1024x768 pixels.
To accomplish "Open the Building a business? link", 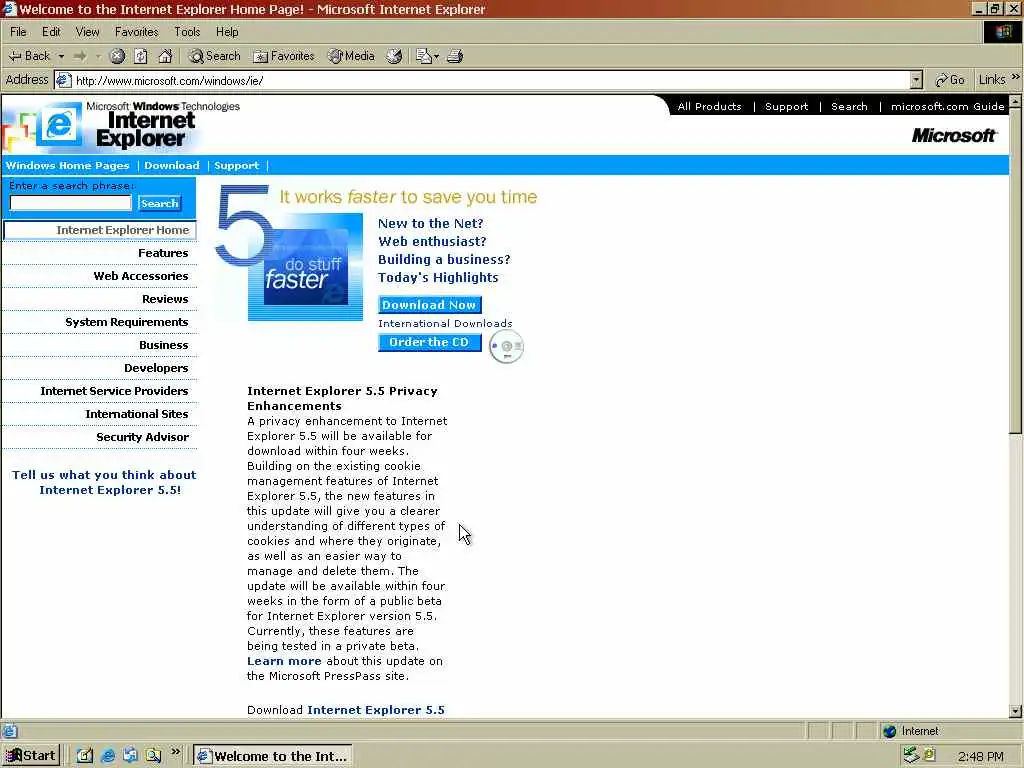I will tap(444, 259).
